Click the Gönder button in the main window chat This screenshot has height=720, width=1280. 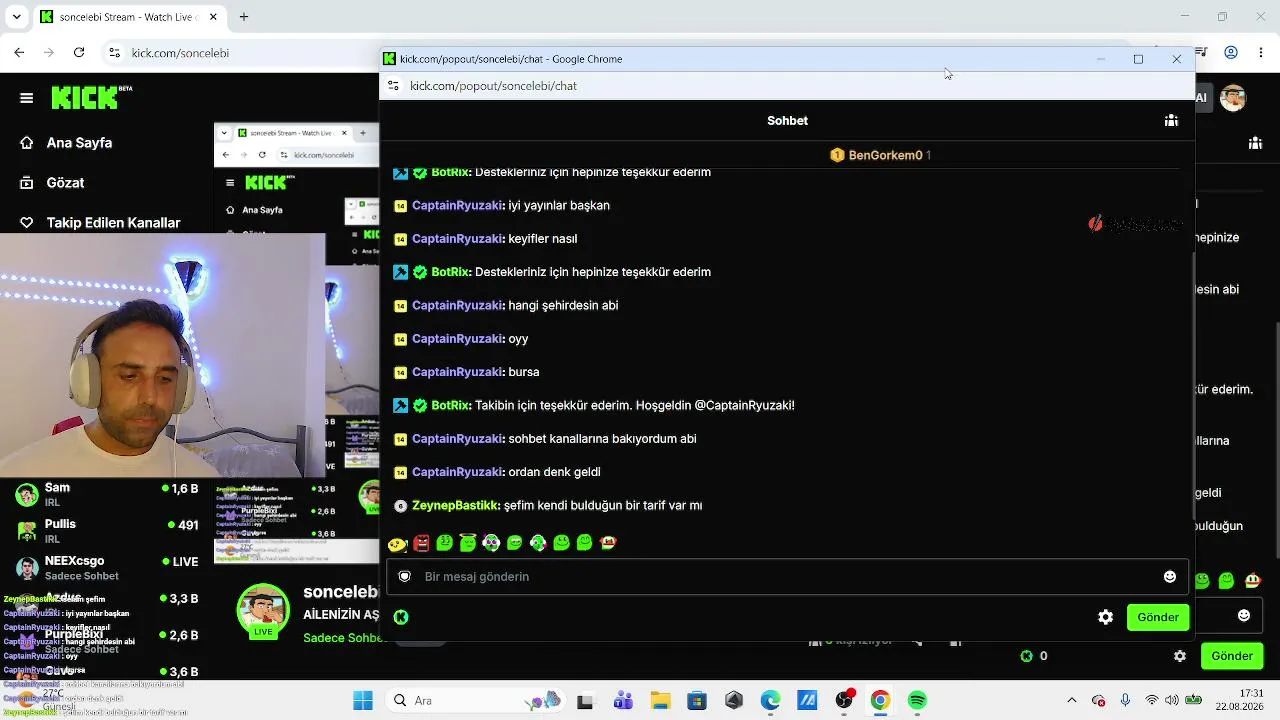pos(1232,656)
